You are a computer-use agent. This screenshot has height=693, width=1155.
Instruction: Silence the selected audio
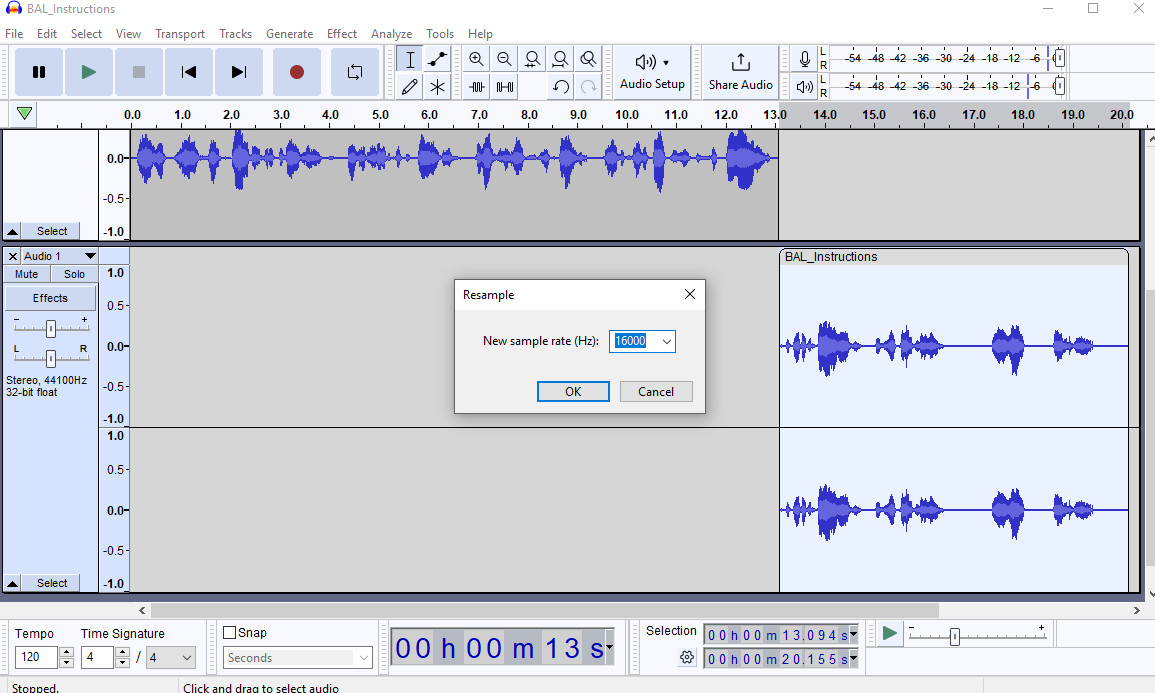505,86
